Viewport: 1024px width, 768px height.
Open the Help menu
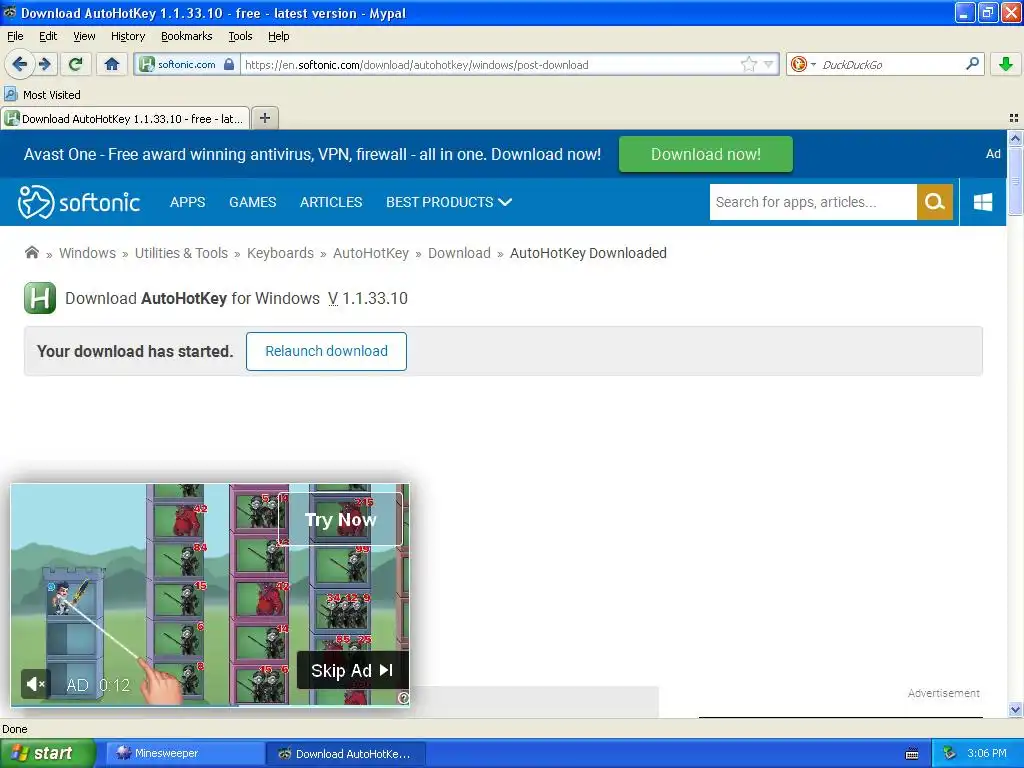tap(278, 36)
